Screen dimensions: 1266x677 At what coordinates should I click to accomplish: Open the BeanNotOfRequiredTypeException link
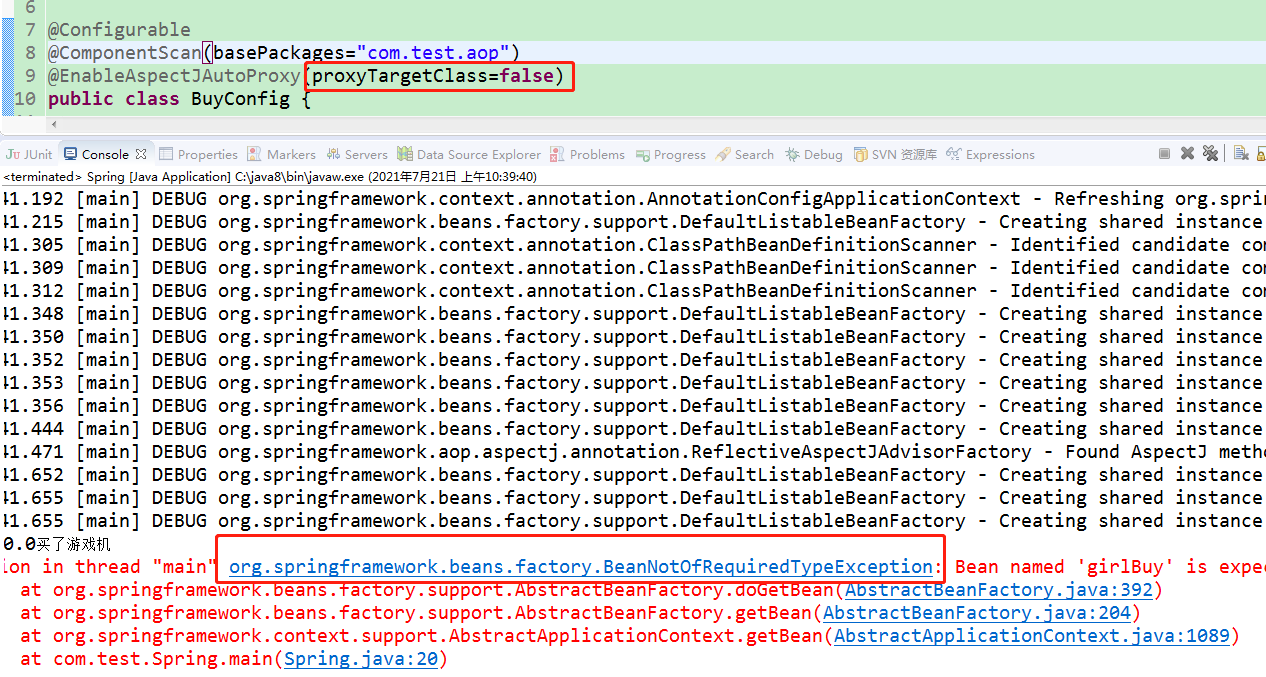click(x=581, y=567)
